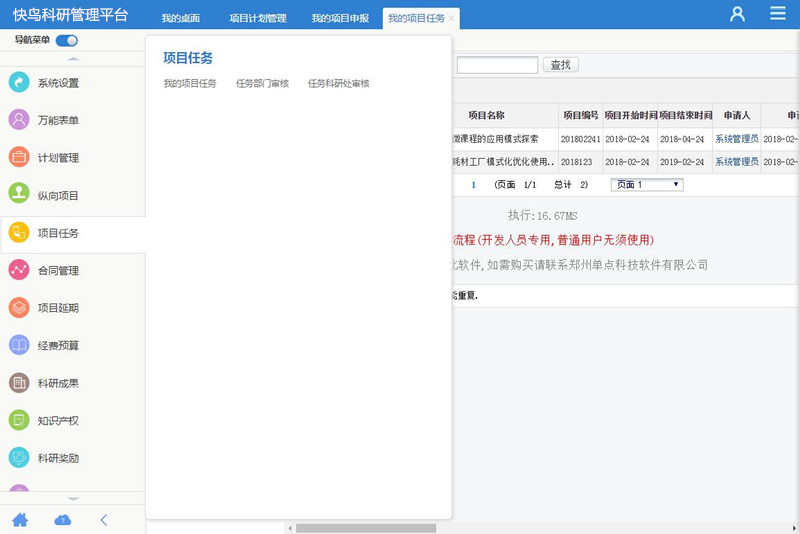Click the 计划管理 briefcase icon

[19, 157]
